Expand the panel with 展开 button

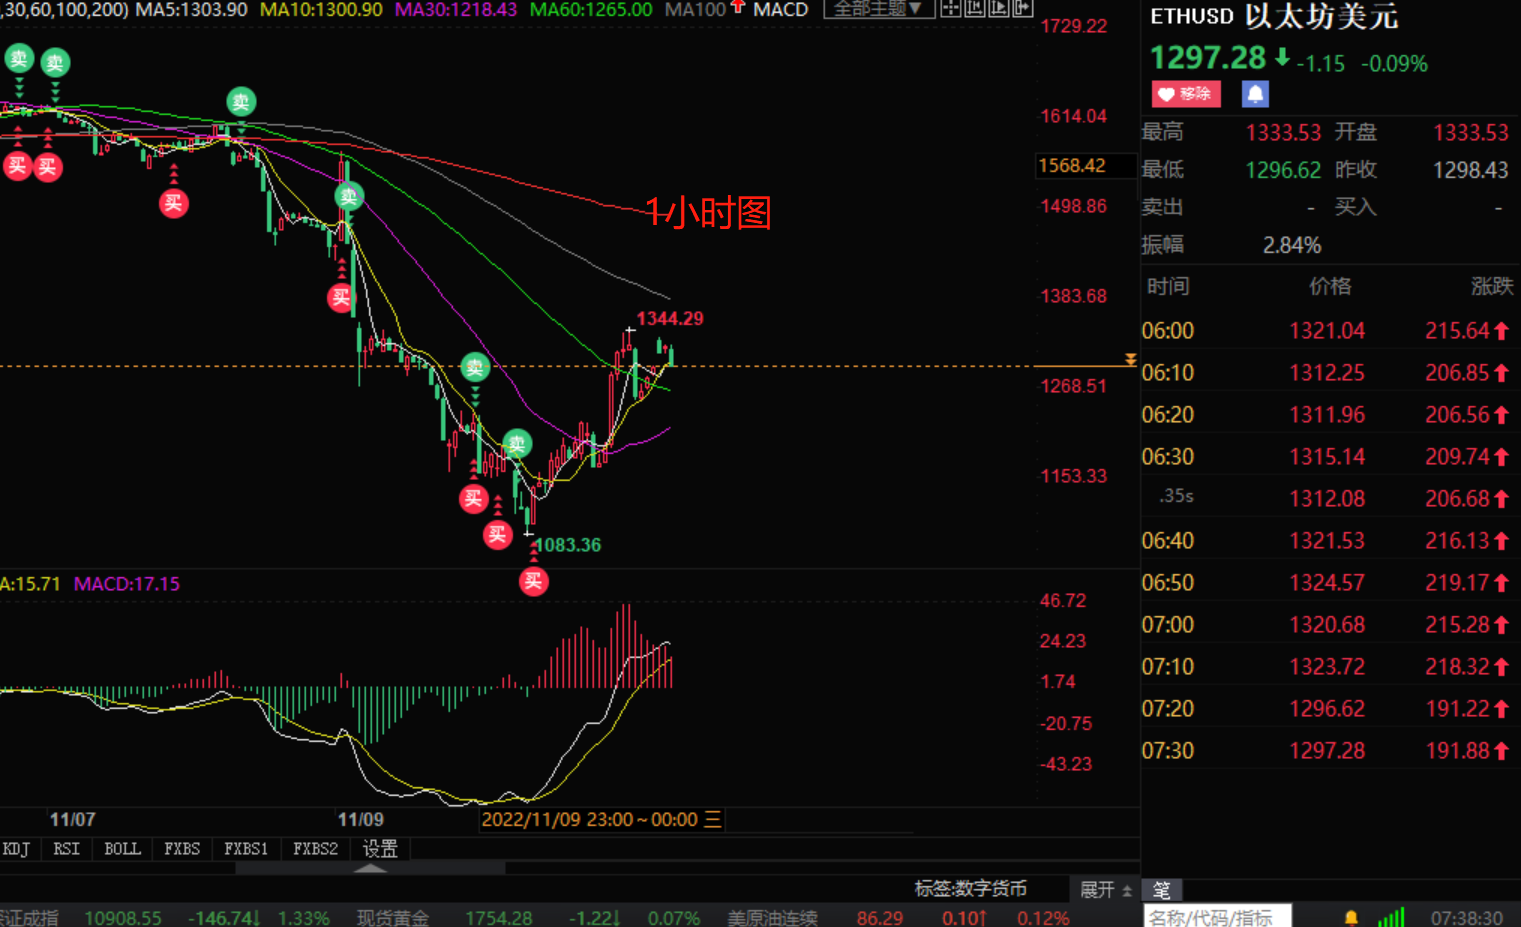tap(1105, 890)
